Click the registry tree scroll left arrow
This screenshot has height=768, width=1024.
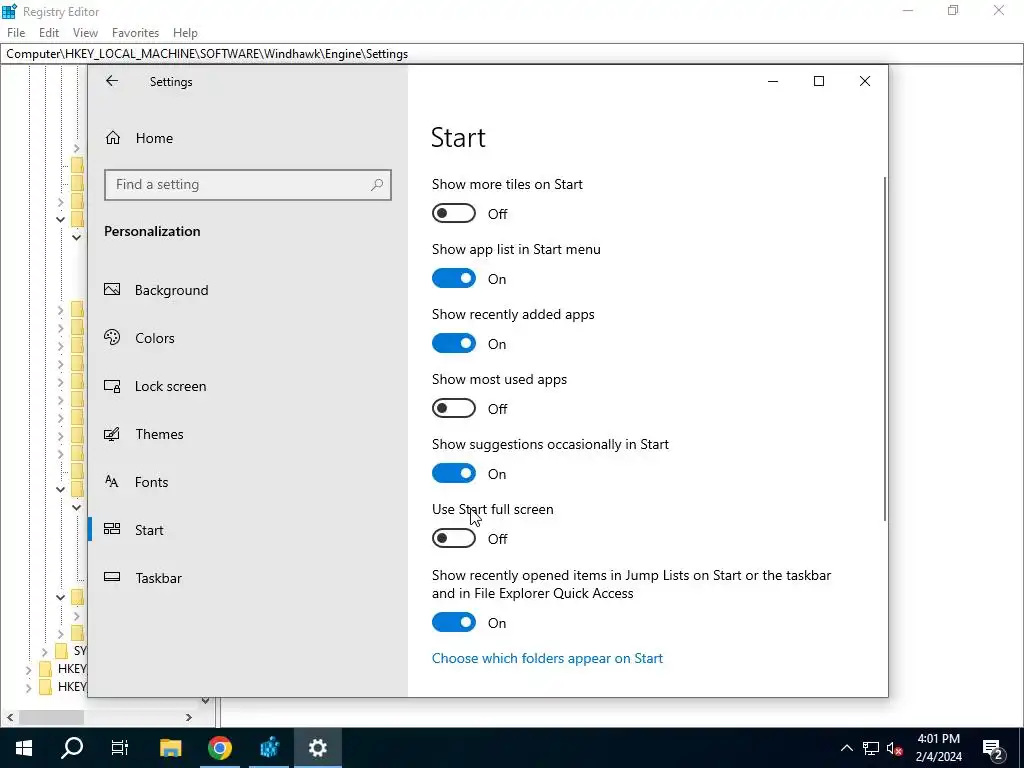click(x=10, y=717)
